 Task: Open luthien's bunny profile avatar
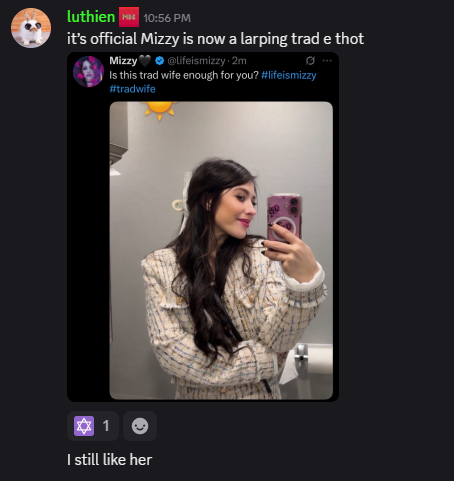pos(31,28)
